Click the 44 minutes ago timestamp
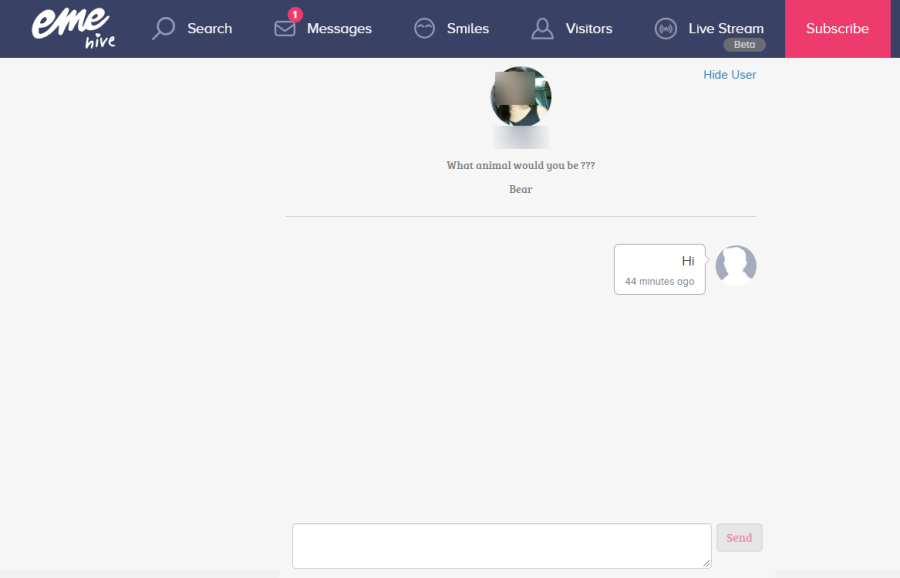 pos(659,281)
